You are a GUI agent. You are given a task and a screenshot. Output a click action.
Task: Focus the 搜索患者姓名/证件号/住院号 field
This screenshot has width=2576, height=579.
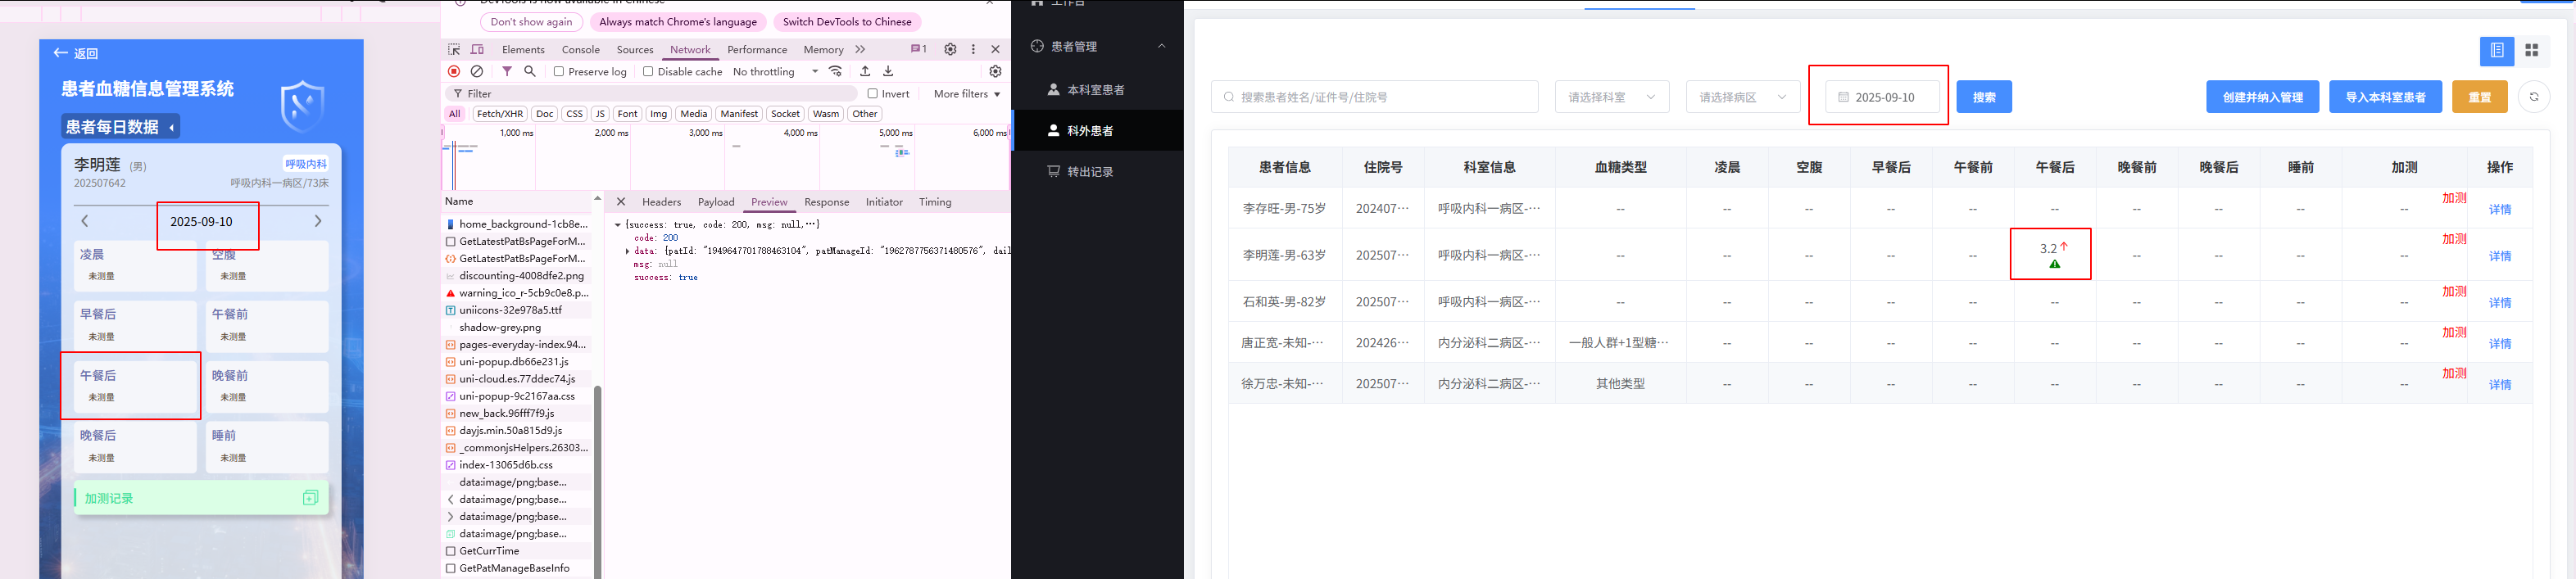1375,97
